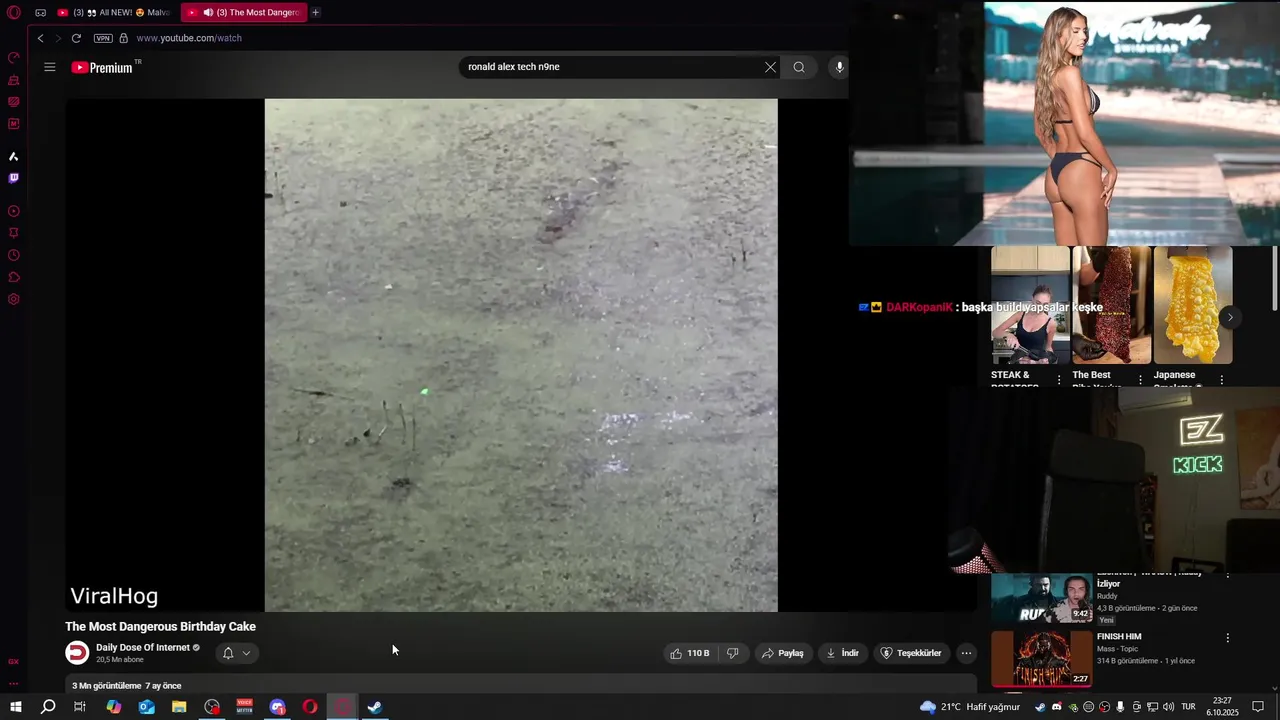
Task: Open options for STEAK & POTATOES short
Action: pos(1059,380)
